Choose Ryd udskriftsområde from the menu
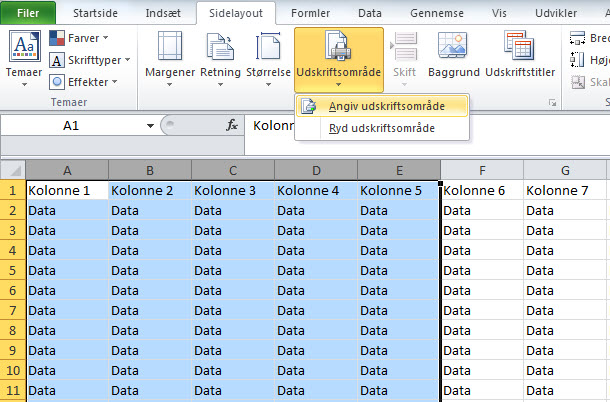This screenshot has width=610, height=402. tap(382, 128)
